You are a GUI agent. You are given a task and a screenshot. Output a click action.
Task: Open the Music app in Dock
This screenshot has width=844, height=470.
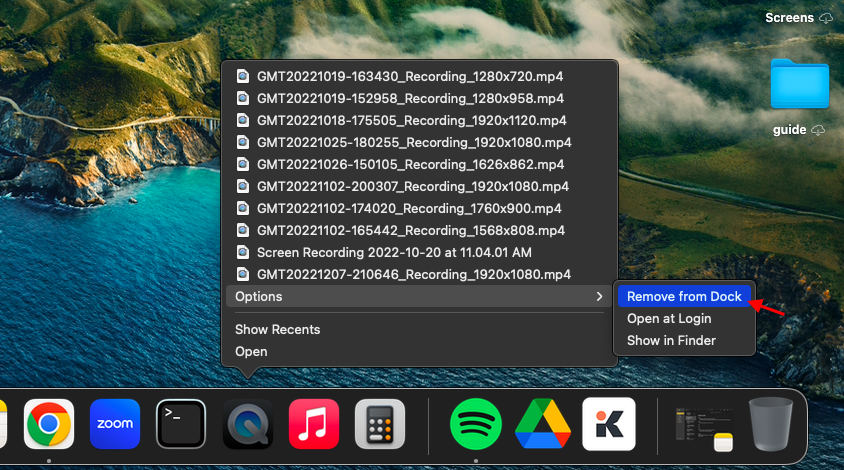pos(314,424)
